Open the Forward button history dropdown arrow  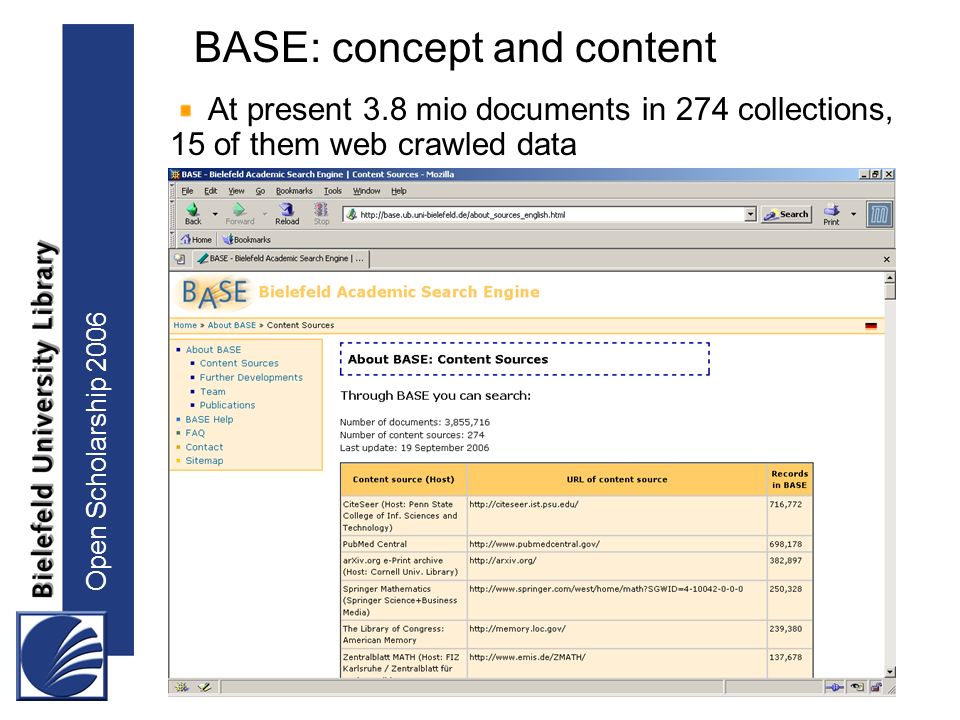coord(264,214)
